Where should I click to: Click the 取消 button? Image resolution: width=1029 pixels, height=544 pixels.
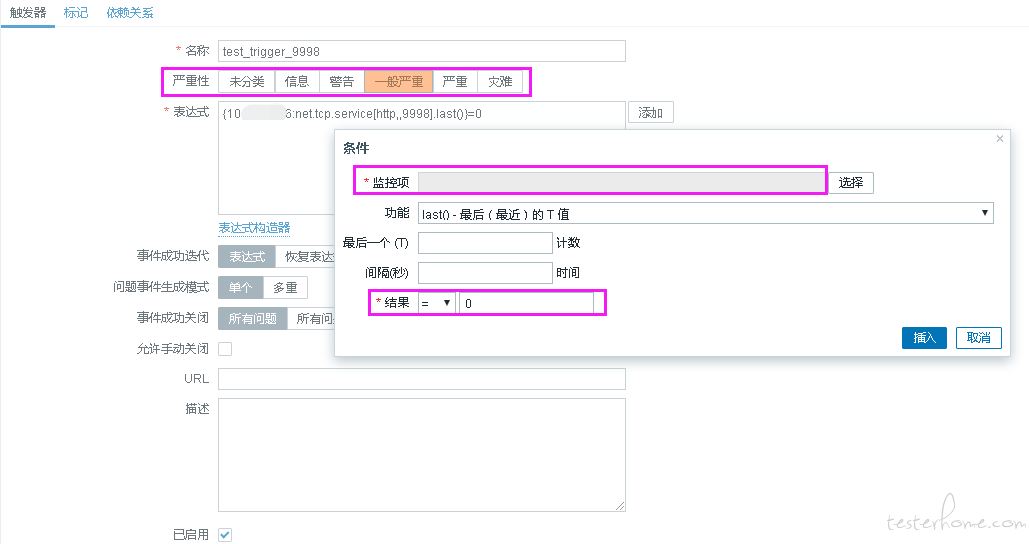tap(978, 338)
